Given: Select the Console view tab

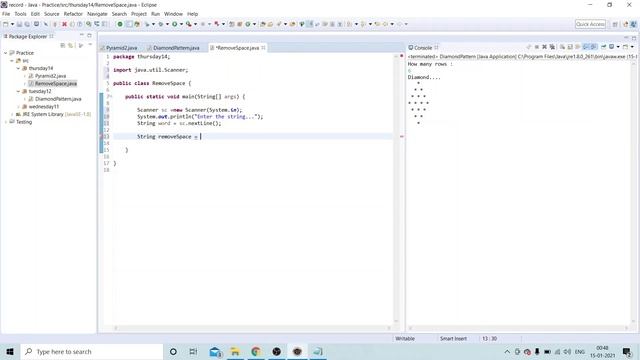Looking at the screenshot, I should [x=423, y=48].
